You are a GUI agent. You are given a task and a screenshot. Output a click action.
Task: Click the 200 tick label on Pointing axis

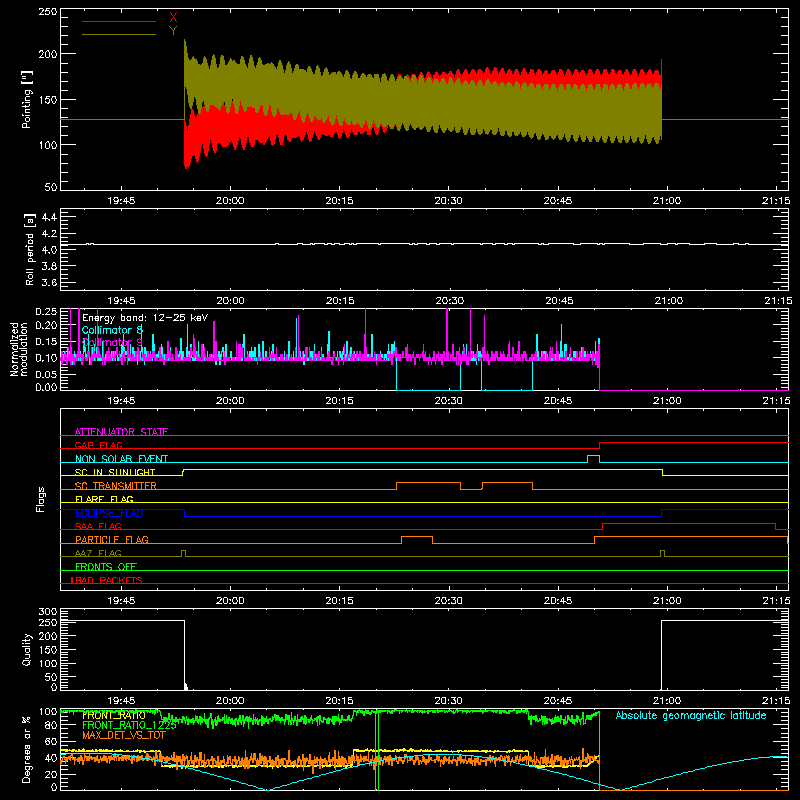click(x=47, y=54)
